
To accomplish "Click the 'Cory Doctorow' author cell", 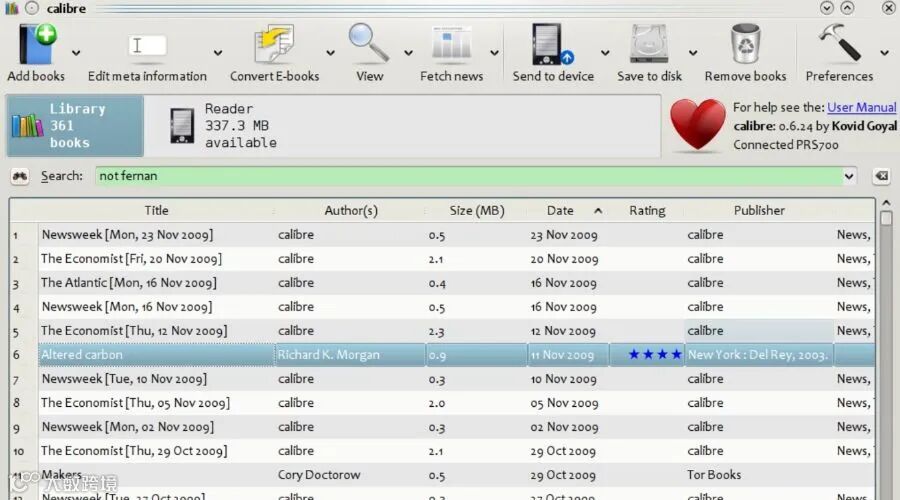I will (x=351, y=475).
